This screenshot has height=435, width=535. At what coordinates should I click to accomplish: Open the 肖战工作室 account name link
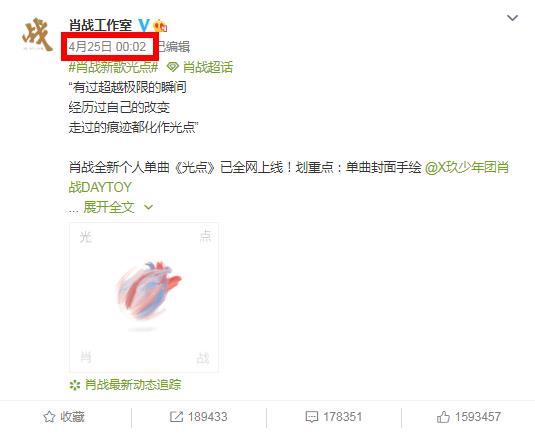100,25
